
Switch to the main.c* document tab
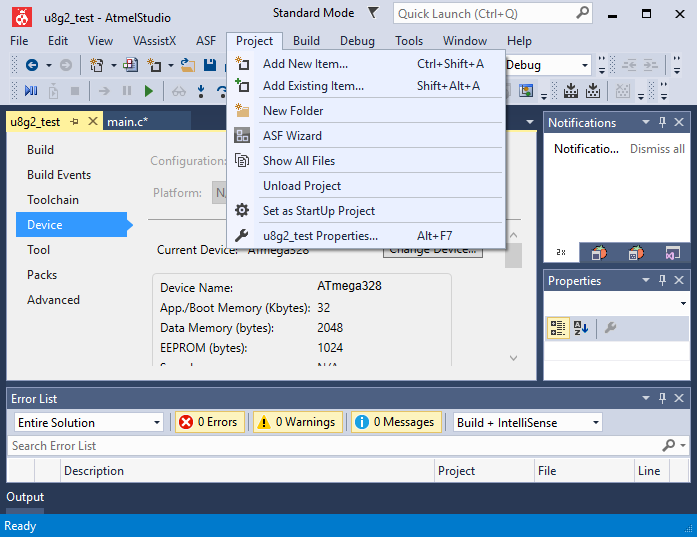[127, 122]
